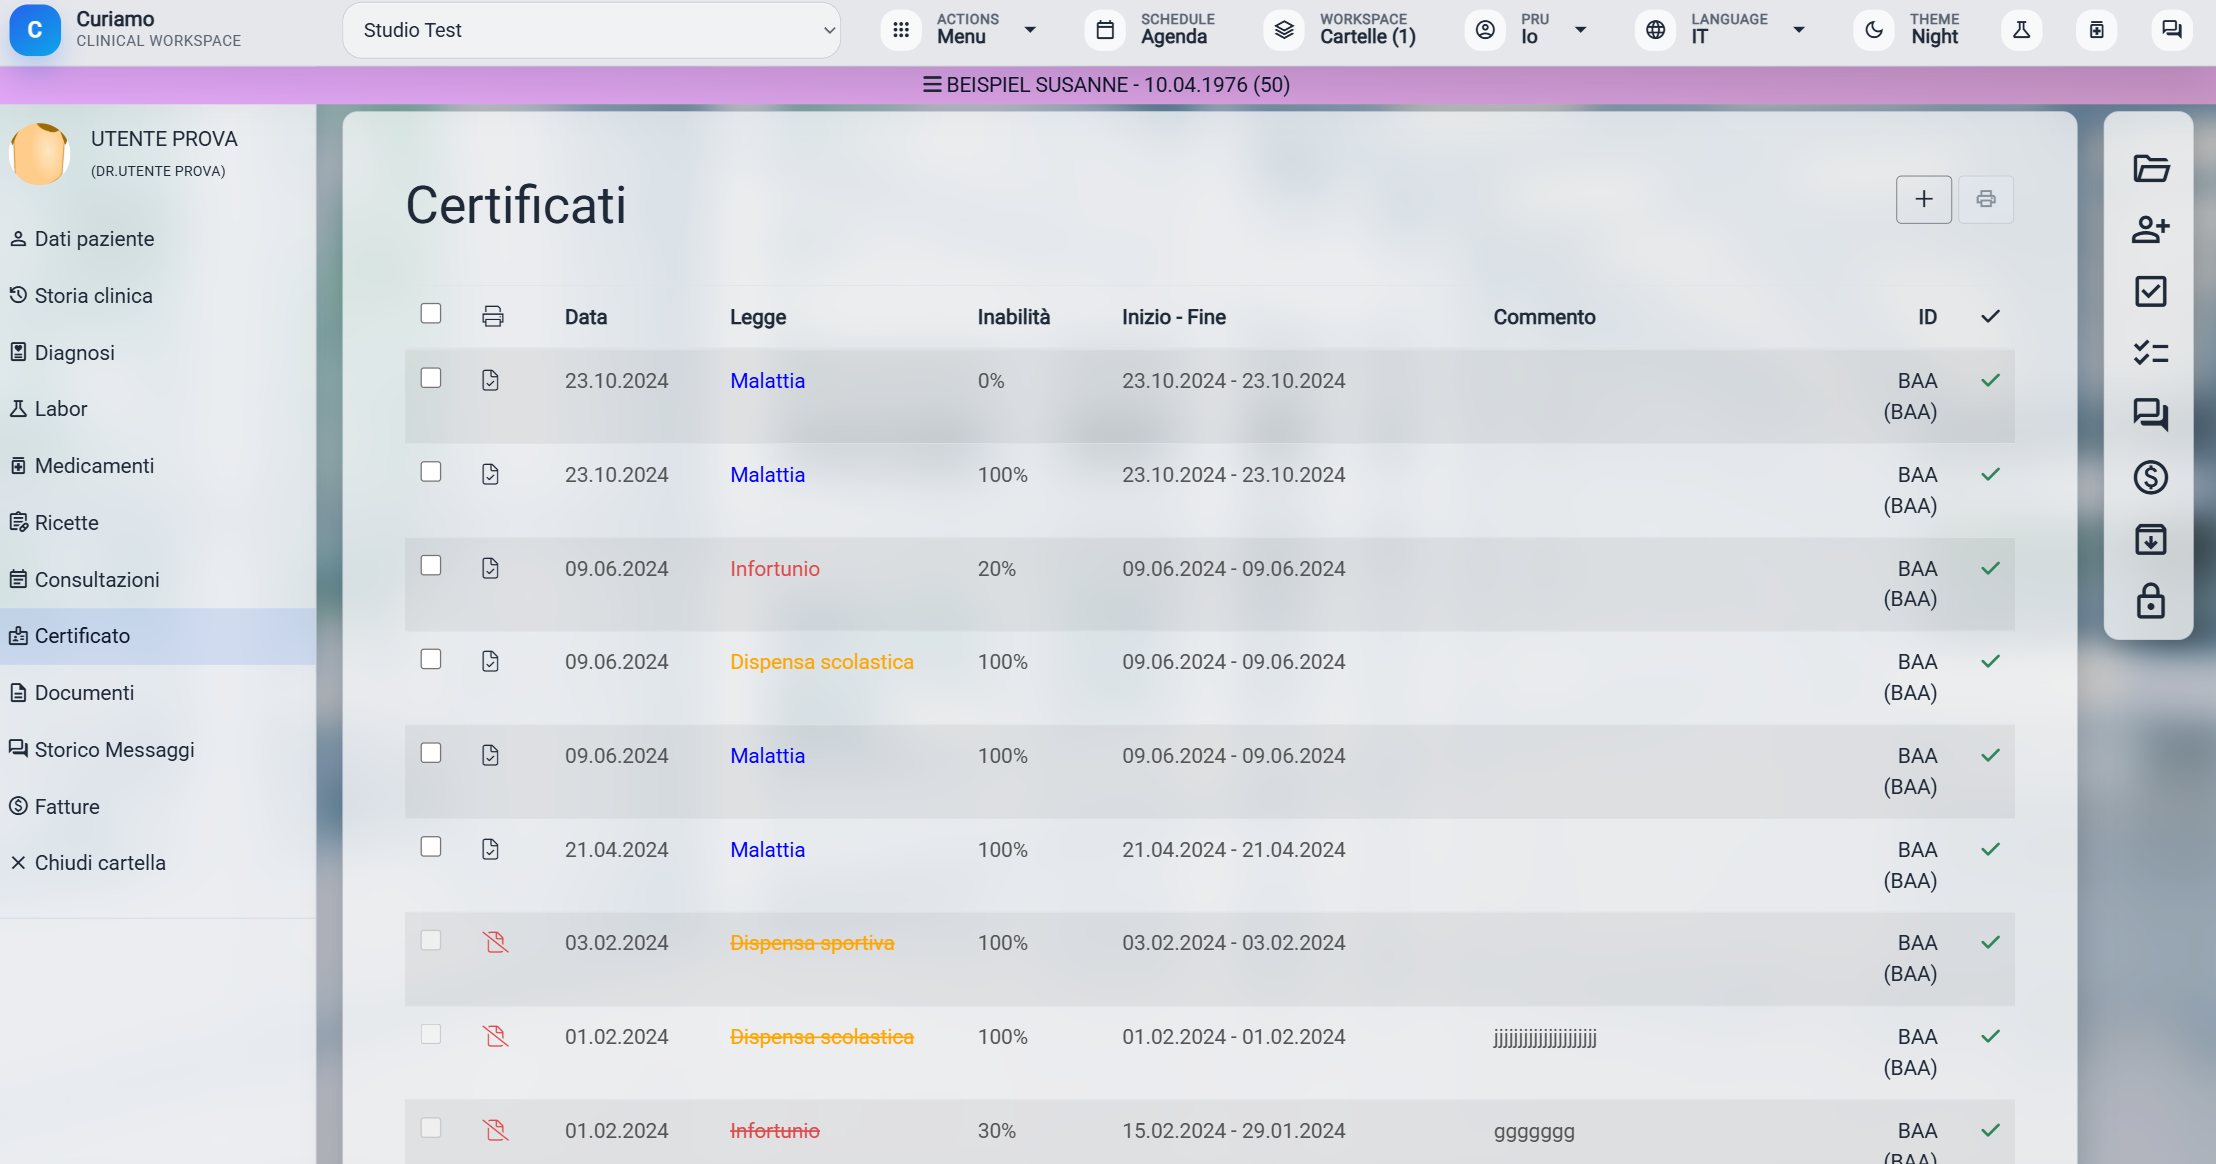
Task: Click the add certificate plus button
Action: 1923,199
